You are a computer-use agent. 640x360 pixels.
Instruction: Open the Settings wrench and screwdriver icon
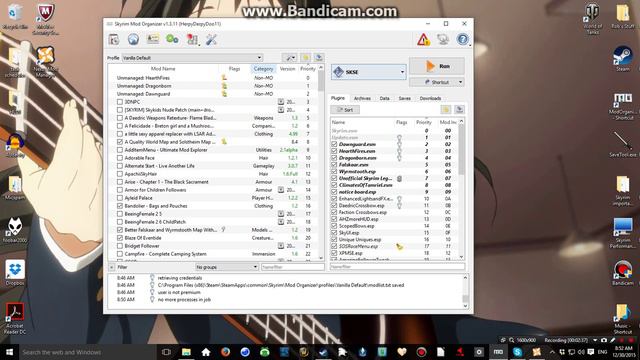click(x=211, y=40)
